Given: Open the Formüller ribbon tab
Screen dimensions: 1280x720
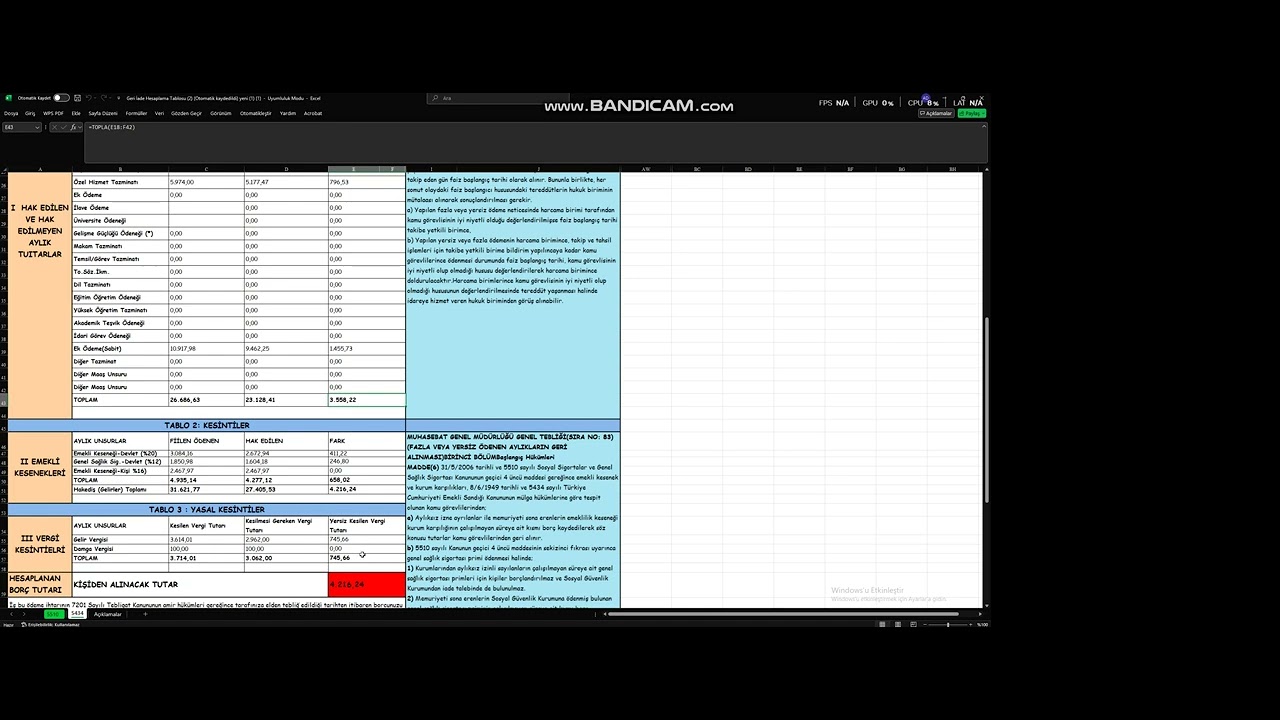Looking at the screenshot, I should pyautogui.click(x=136, y=113).
